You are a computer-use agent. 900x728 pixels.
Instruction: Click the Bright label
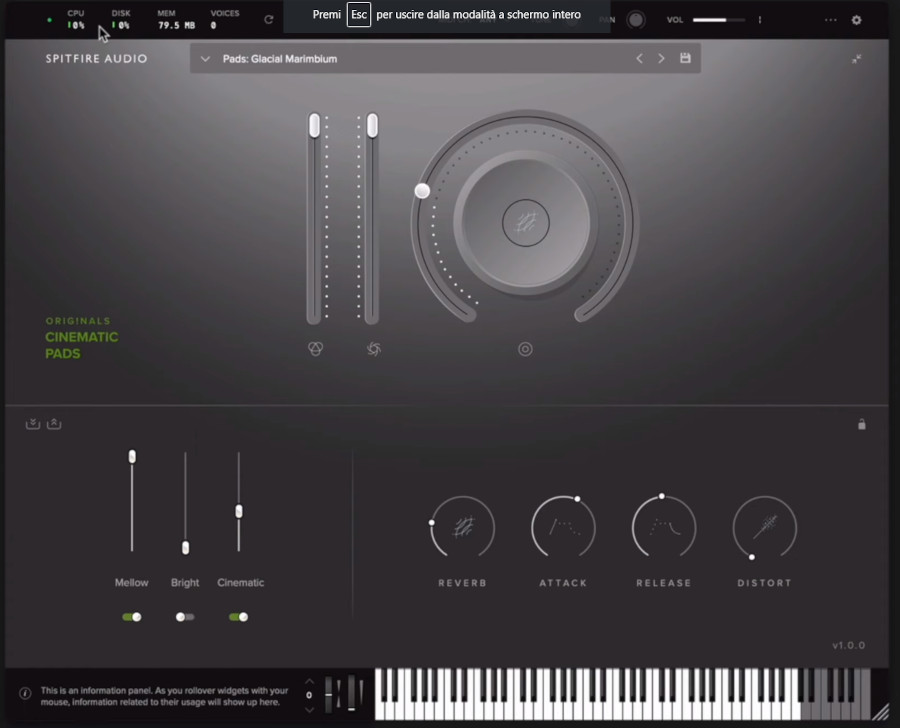pyautogui.click(x=185, y=582)
